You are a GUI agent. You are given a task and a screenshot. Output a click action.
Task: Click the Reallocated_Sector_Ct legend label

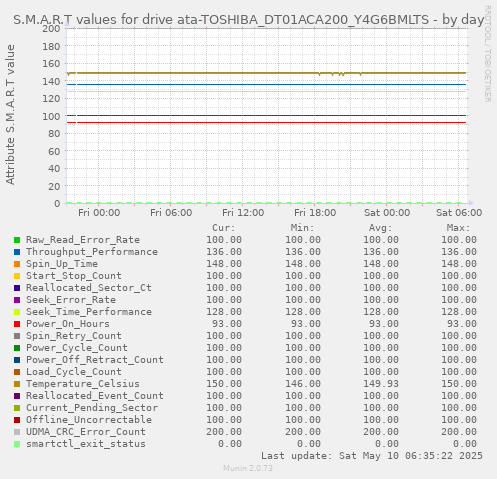[x=89, y=288]
